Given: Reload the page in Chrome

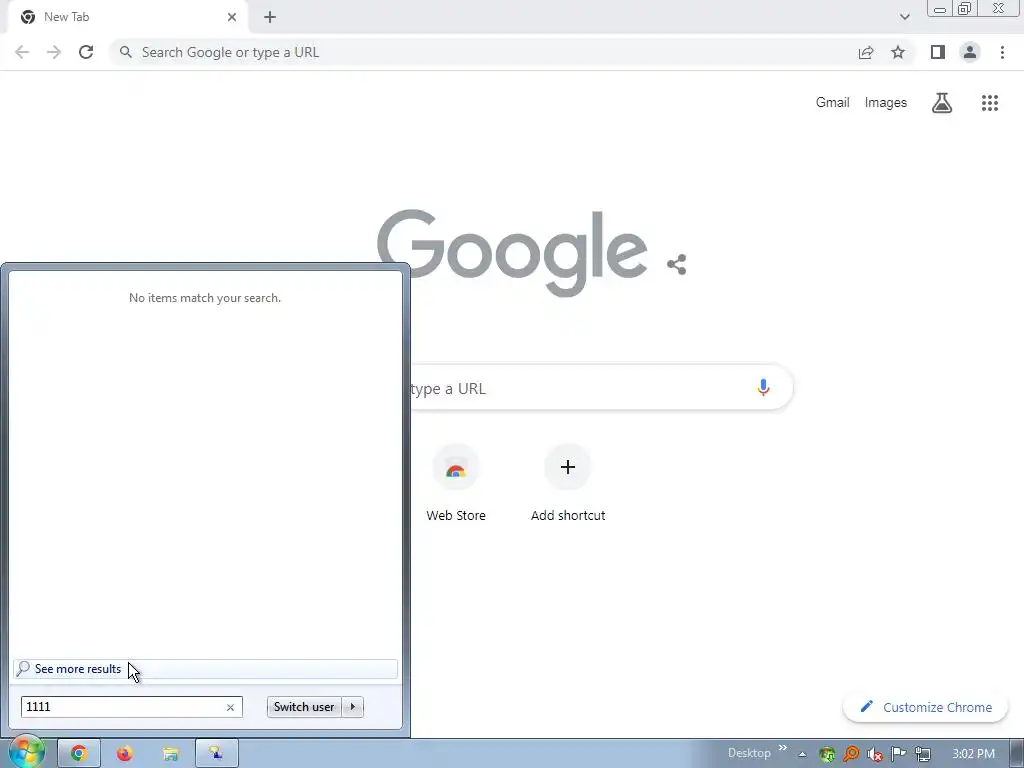Looking at the screenshot, I should click(86, 52).
